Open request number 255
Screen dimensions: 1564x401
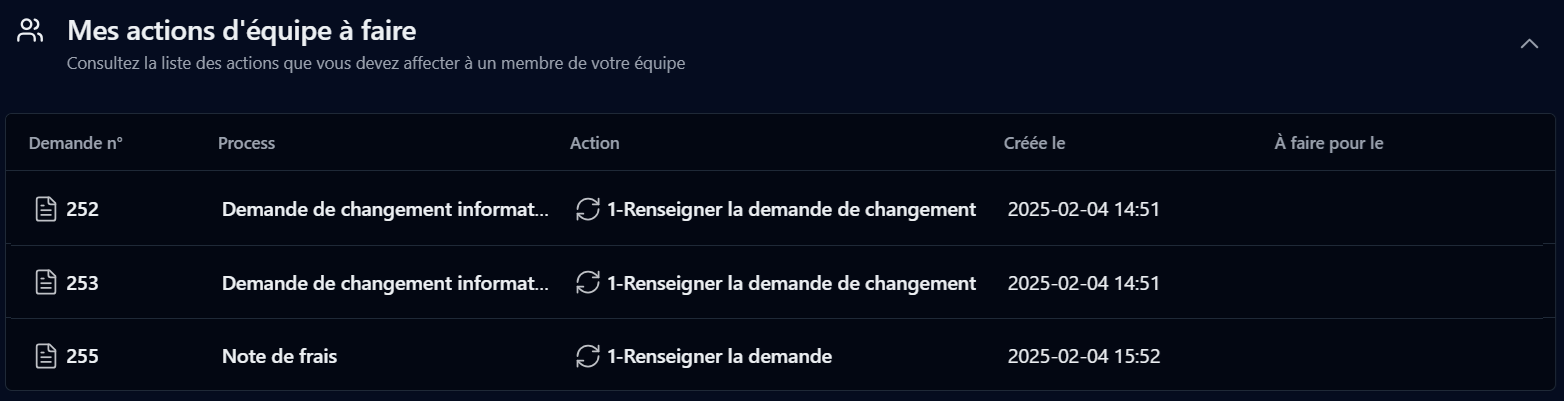coord(82,356)
